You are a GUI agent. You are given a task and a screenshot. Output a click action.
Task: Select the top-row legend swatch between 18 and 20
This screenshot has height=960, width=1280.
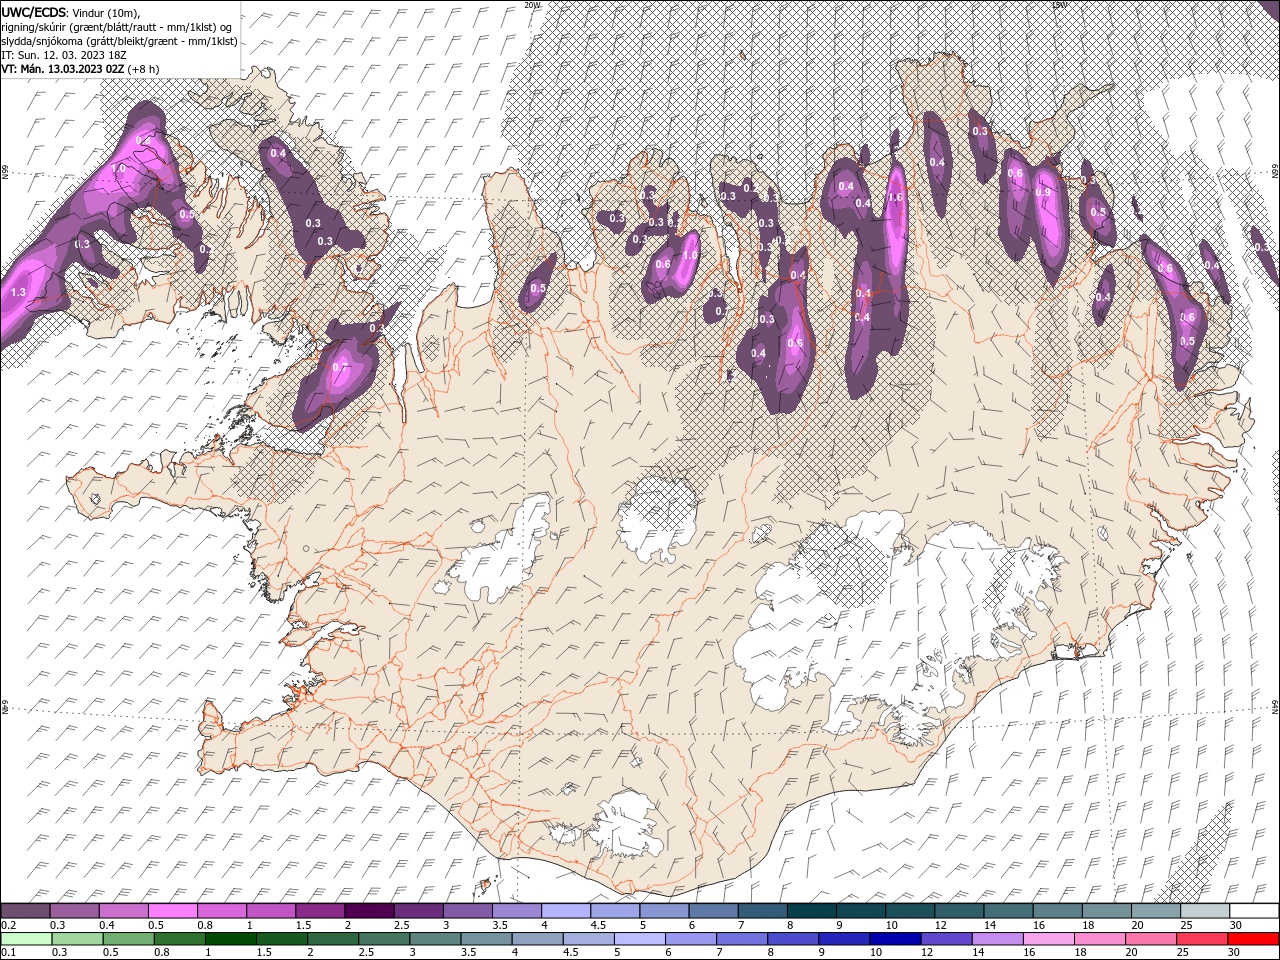(x=1106, y=911)
